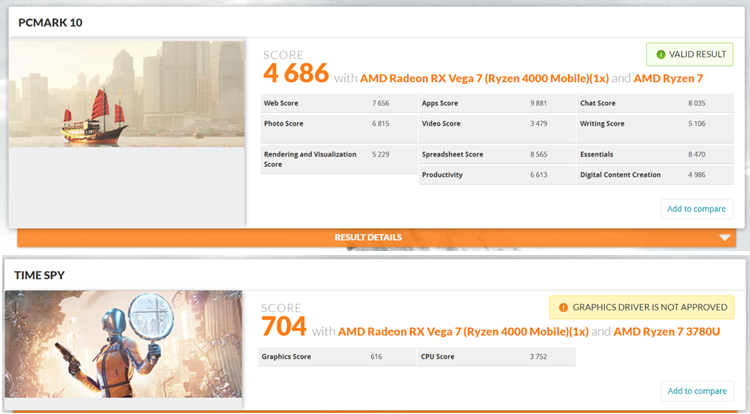Click the Valid Result badge
Viewport: 750px width, 414px height.
(689, 54)
